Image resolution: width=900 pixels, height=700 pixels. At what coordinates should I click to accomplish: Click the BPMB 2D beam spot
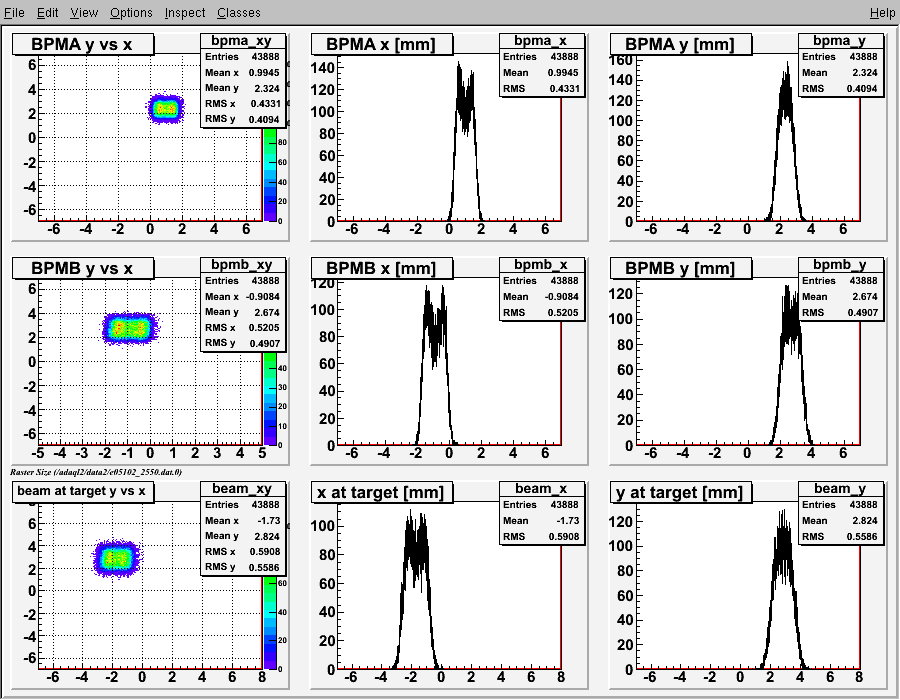click(x=130, y=329)
